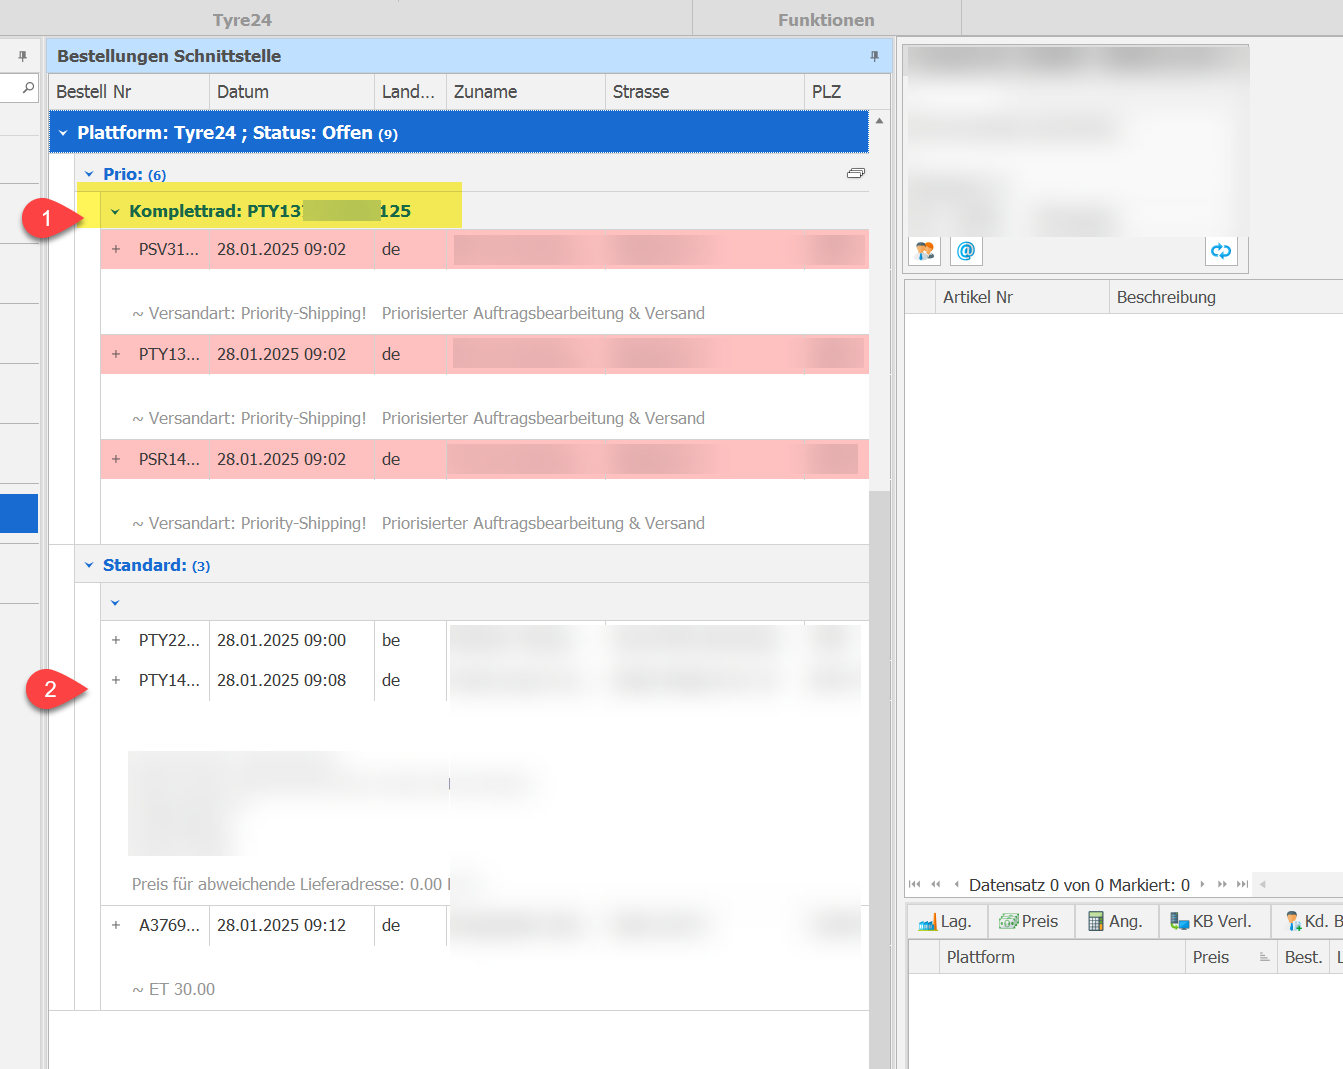The width and height of the screenshot is (1343, 1069).
Task: Collapse the unnamed subgroup under Standard
Action: point(115,602)
